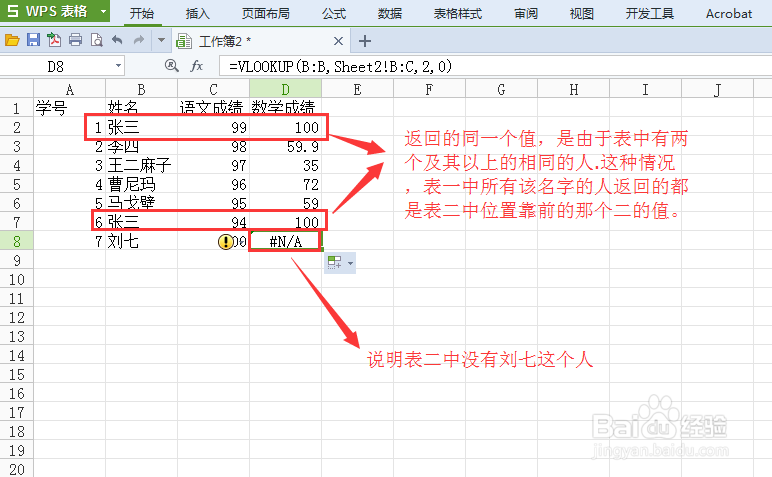772x477 pixels.
Task: Select cell with score 96
Action: (213, 184)
